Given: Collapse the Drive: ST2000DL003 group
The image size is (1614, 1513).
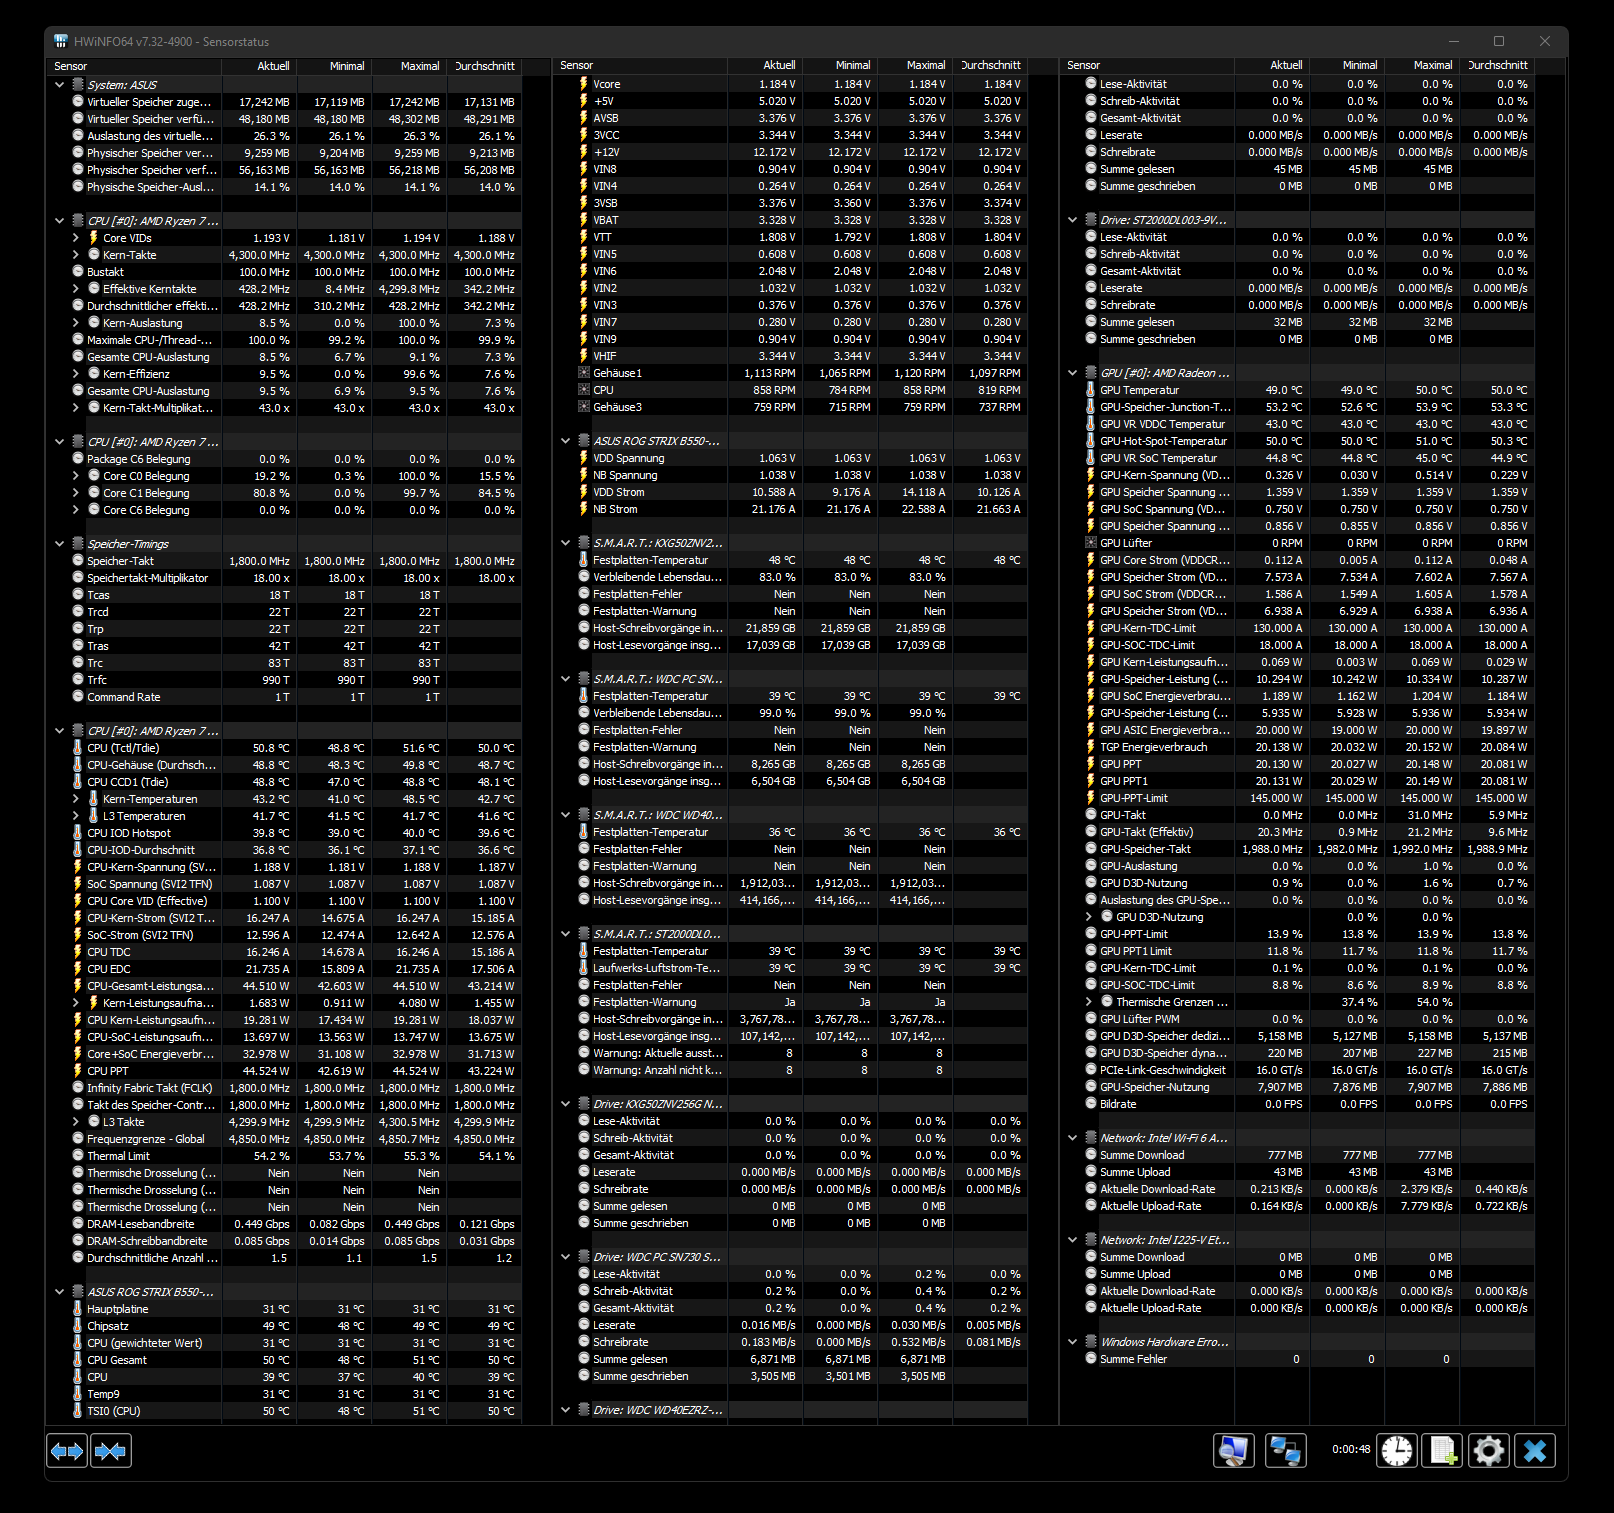Looking at the screenshot, I should click(1073, 220).
